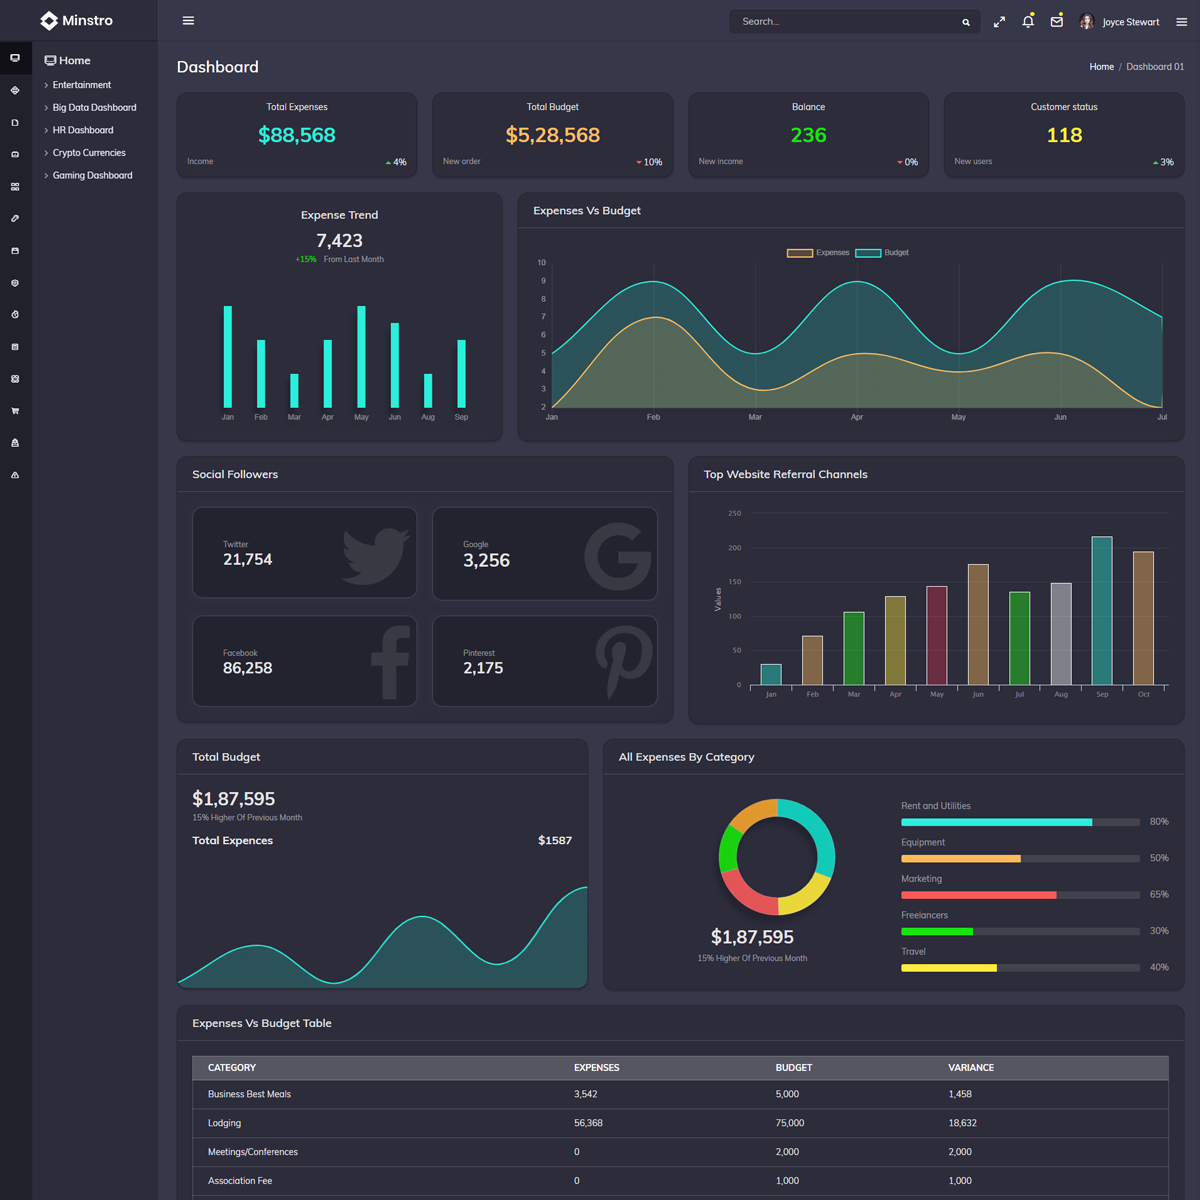This screenshot has width=1200, height=1200.
Task: Click the monitor icon in sidebar rail
Action: coord(15,58)
